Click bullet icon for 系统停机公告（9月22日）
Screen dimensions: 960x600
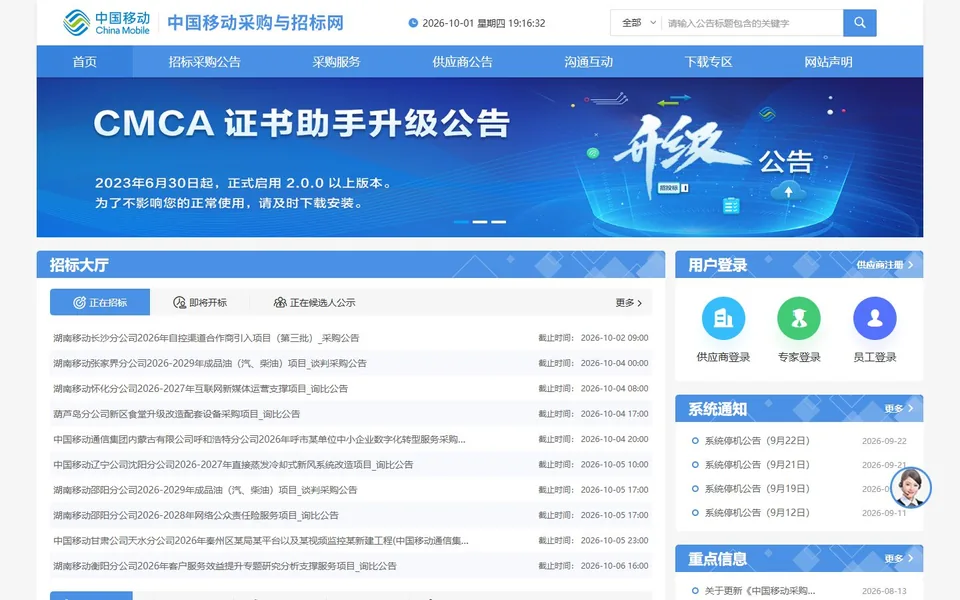pyautogui.click(x=695, y=441)
